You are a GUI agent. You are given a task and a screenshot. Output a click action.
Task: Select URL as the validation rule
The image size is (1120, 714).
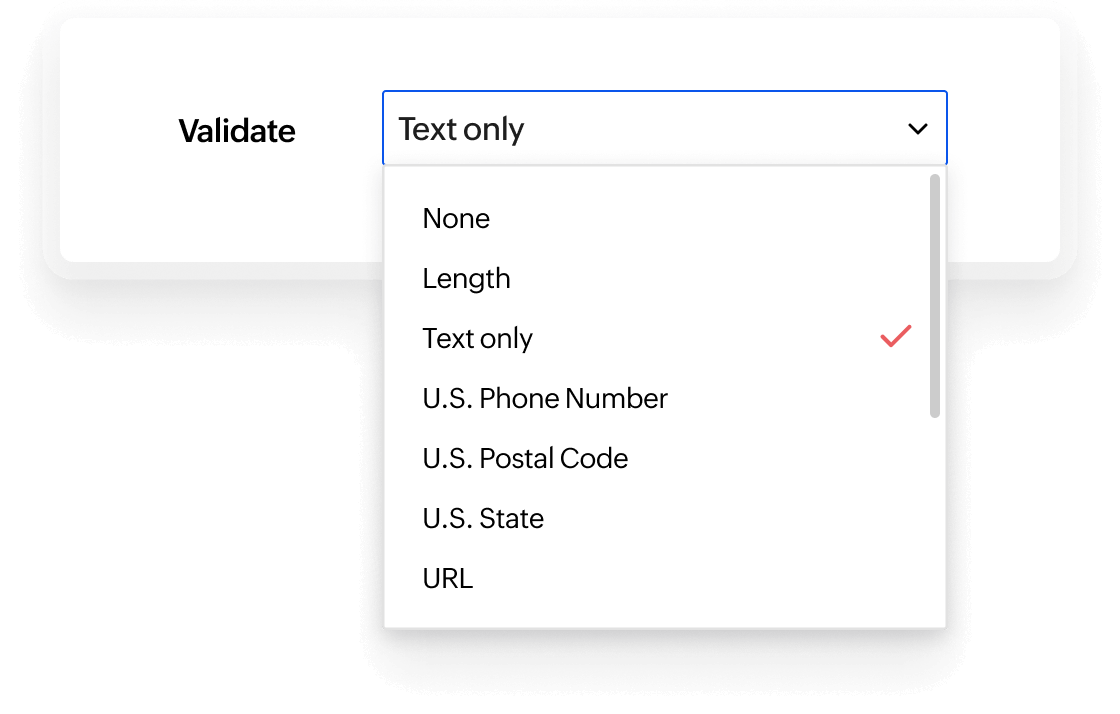447,578
